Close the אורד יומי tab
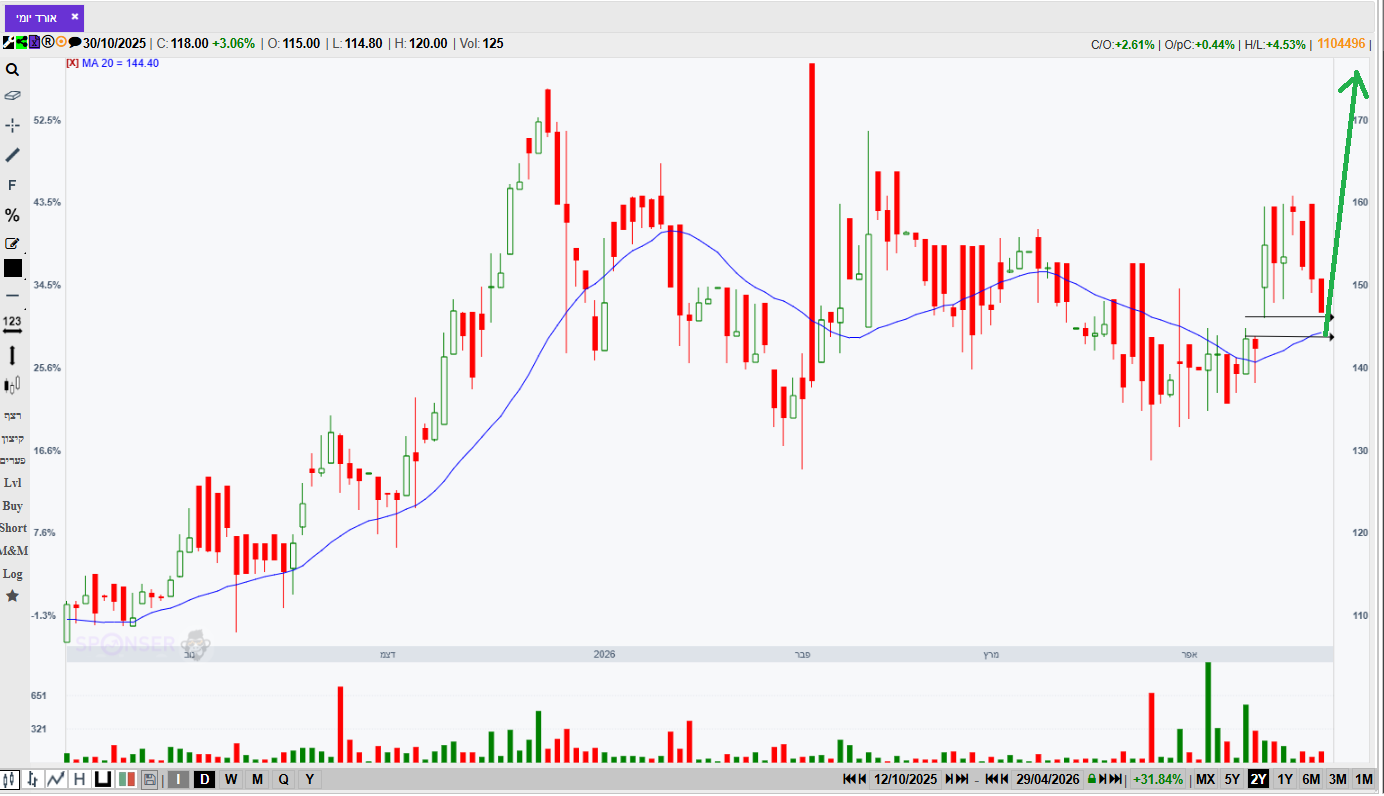This screenshot has height=796, width=1384. click(x=74, y=16)
